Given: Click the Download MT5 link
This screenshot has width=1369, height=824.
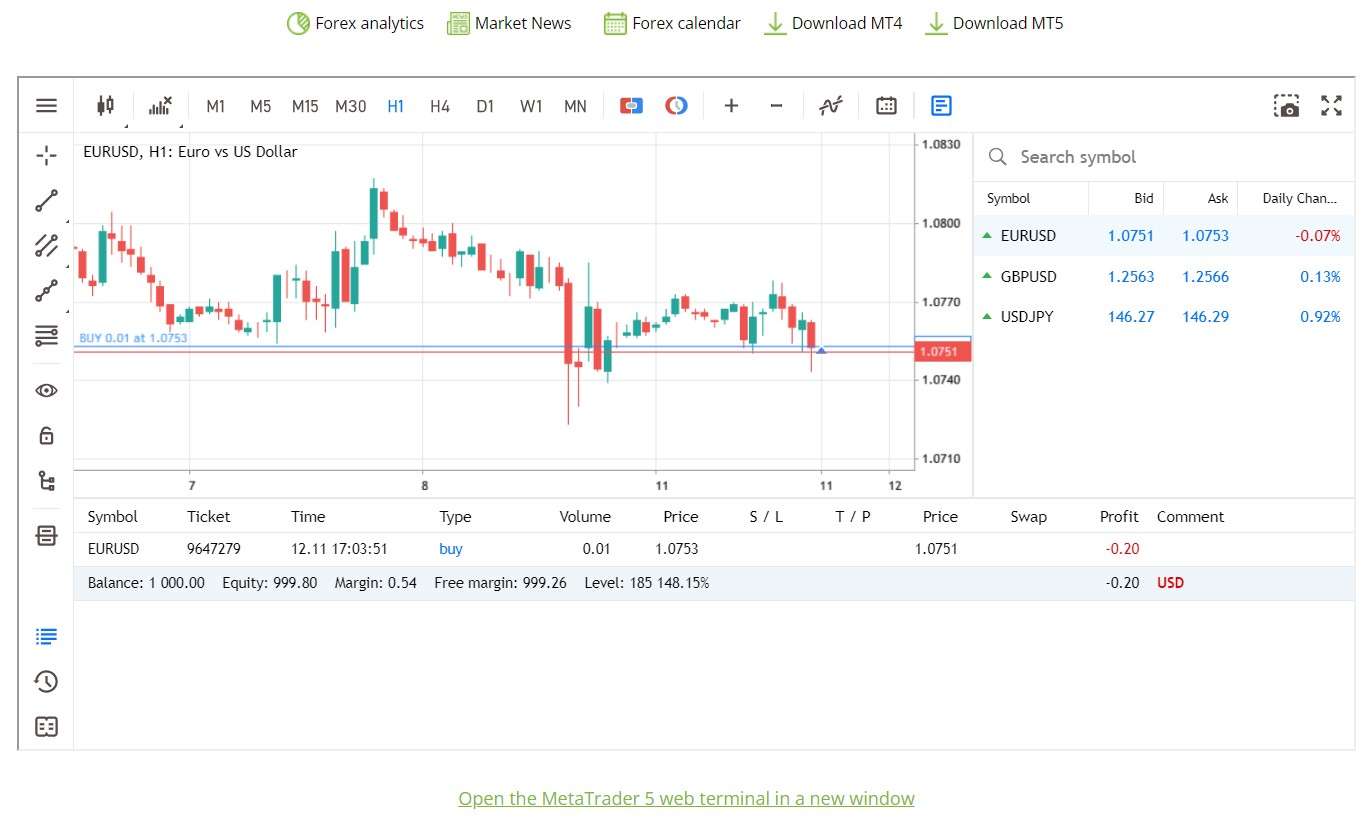Looking at the screenshot, I should 994,23.
